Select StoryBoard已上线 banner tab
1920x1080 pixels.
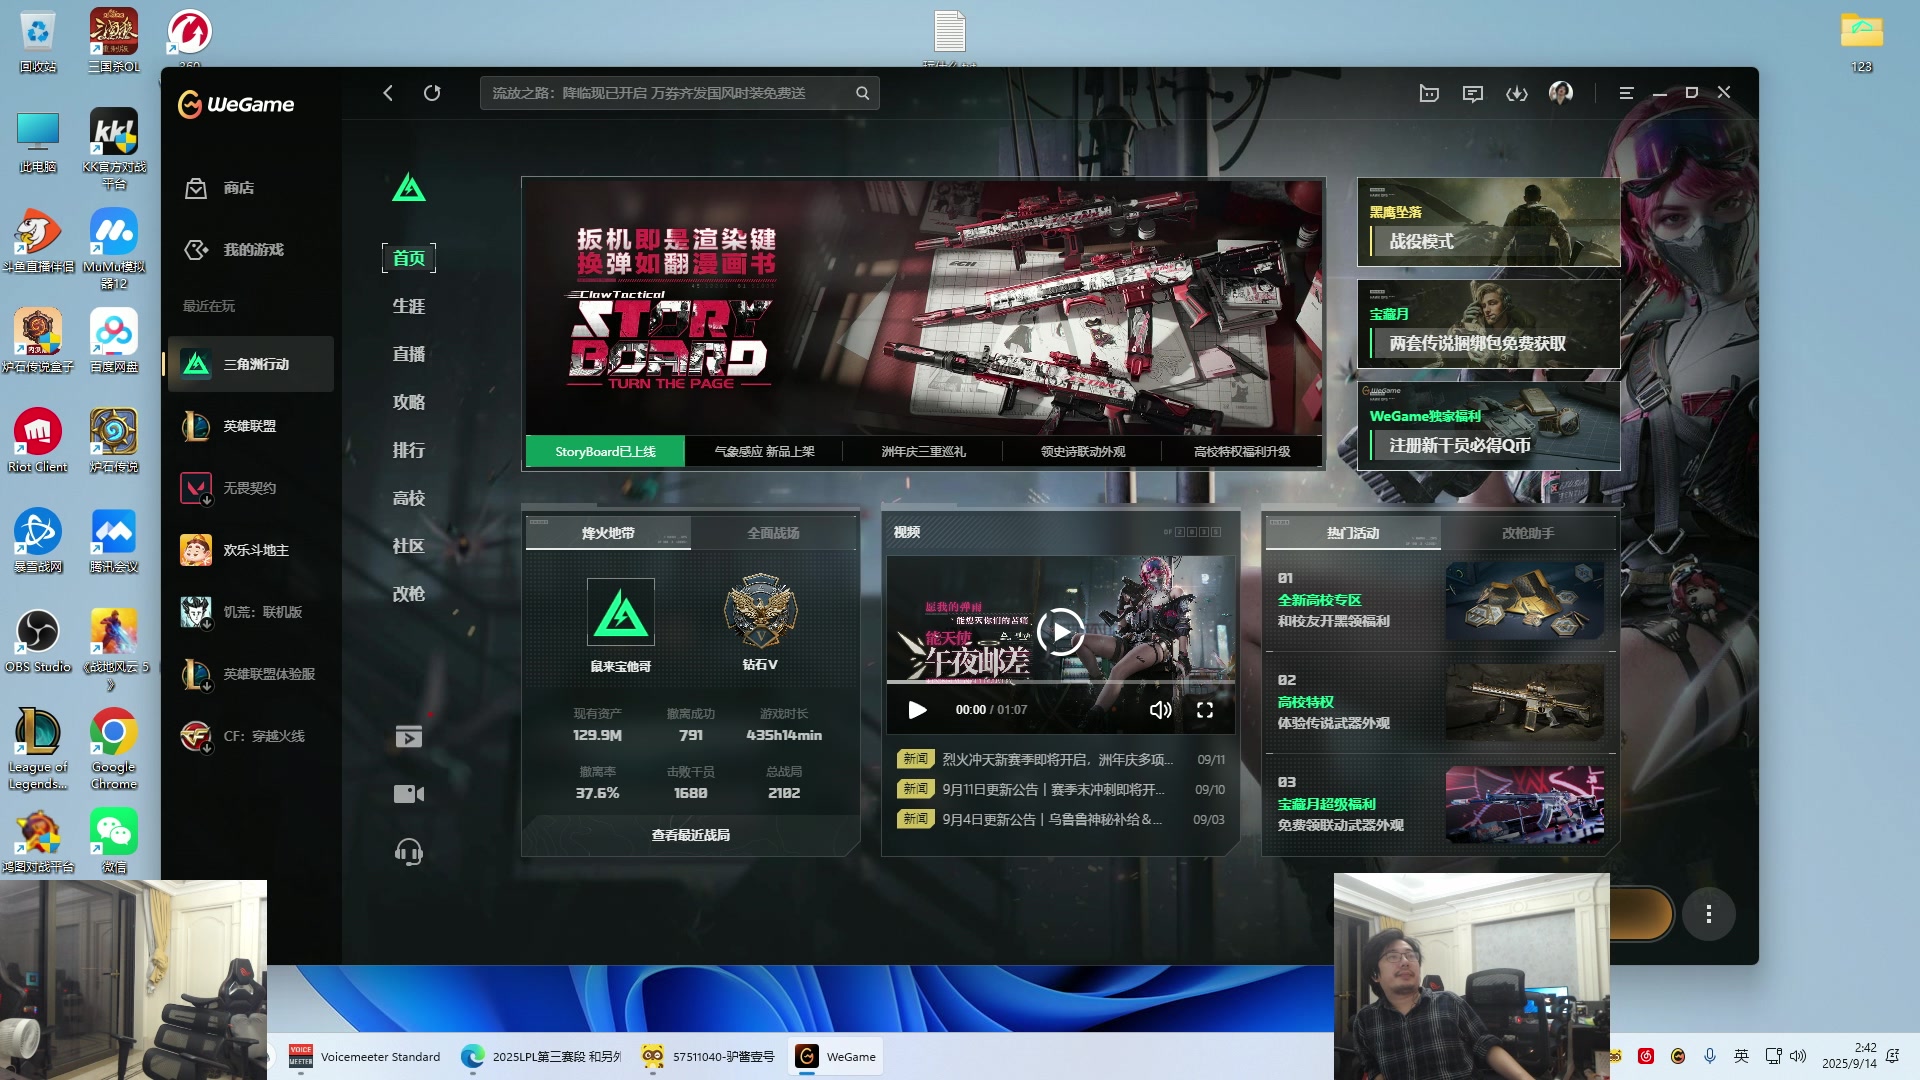[605, 451]
